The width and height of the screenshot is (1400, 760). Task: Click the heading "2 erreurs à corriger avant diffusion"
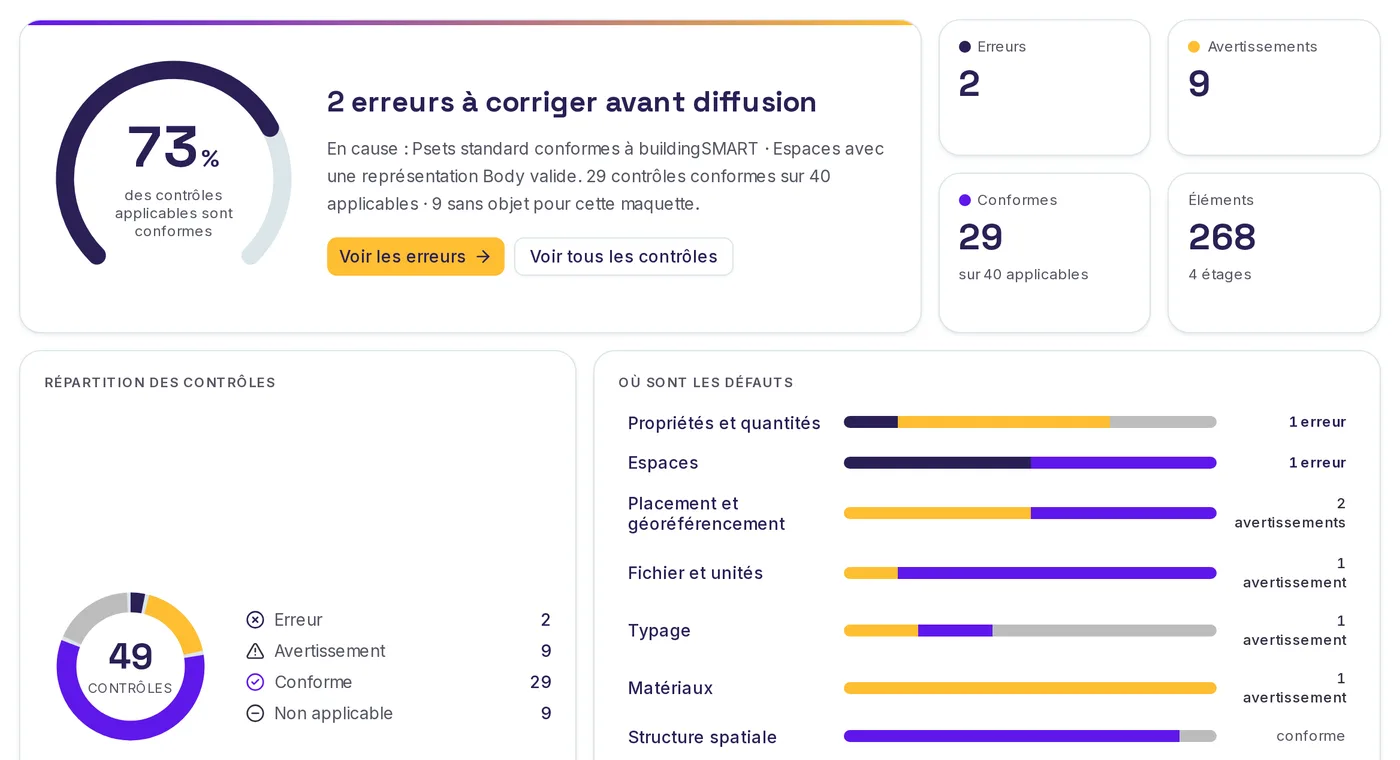point(572,102)
